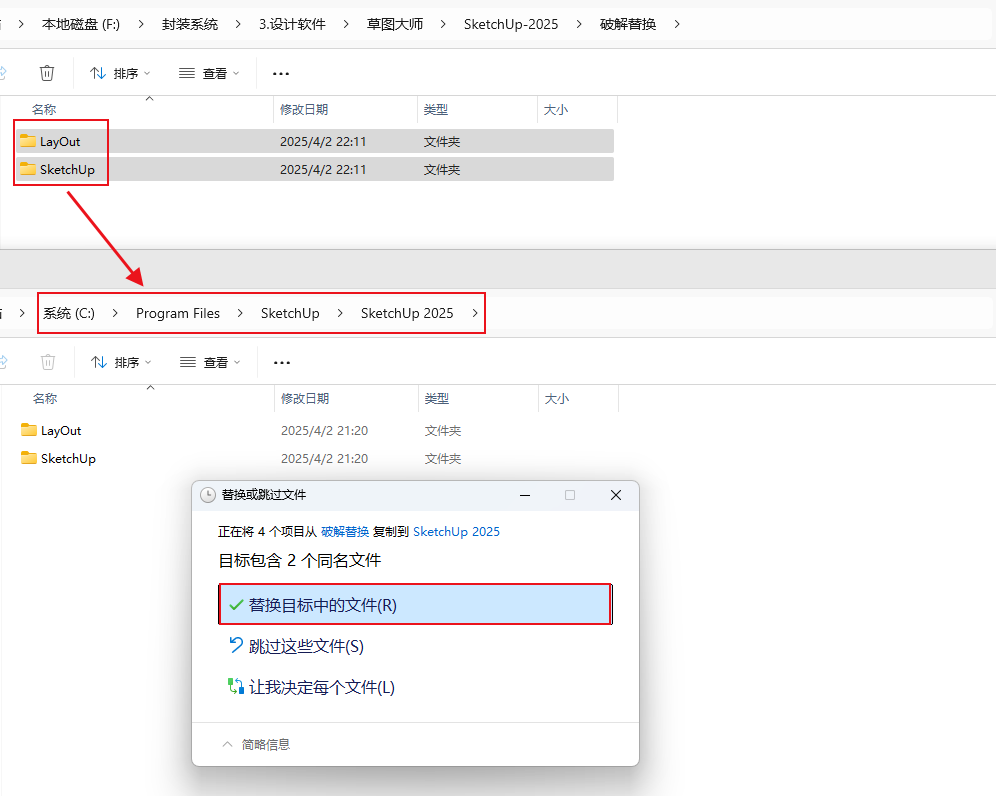Click the 目标包含 2 个同名文件 message
Image resolution: width=996 pixels, height=796 pixels.
(300, 560)
